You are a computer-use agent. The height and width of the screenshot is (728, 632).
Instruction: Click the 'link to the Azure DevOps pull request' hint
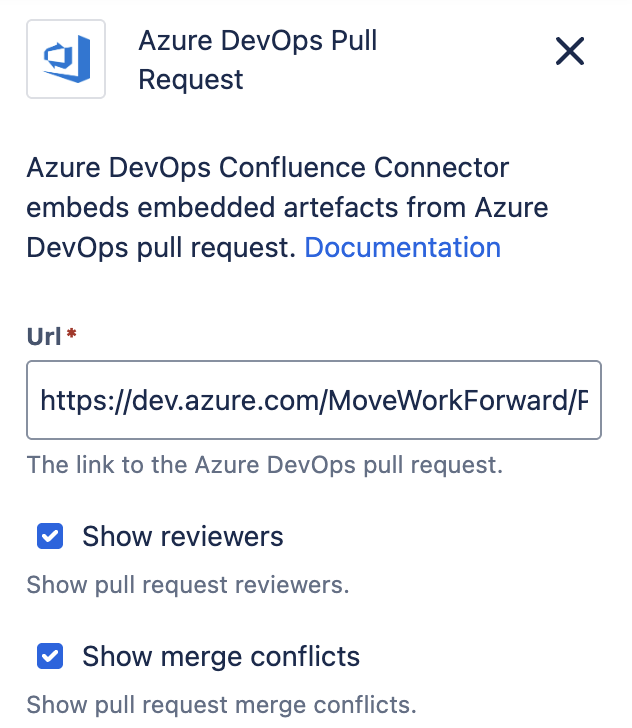(264, 465)
